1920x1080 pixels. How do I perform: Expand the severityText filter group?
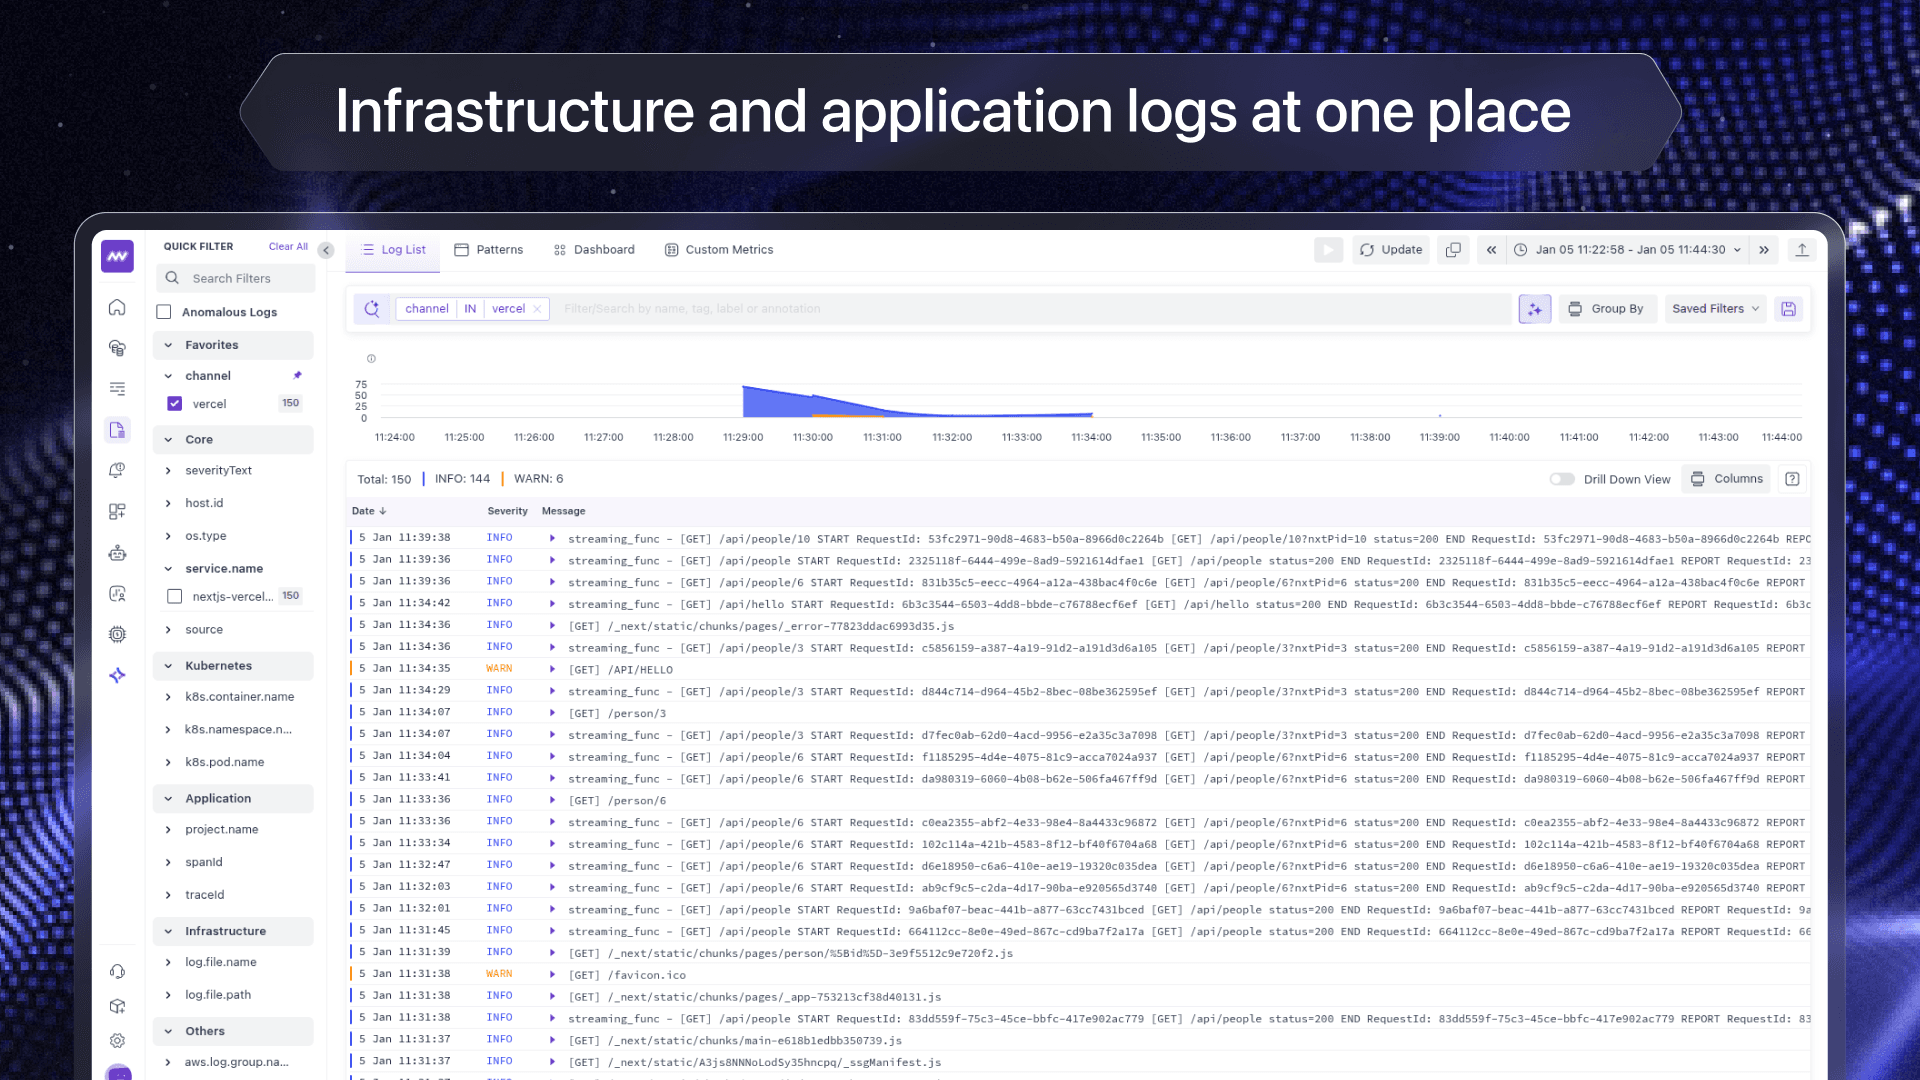click(168, 471)
